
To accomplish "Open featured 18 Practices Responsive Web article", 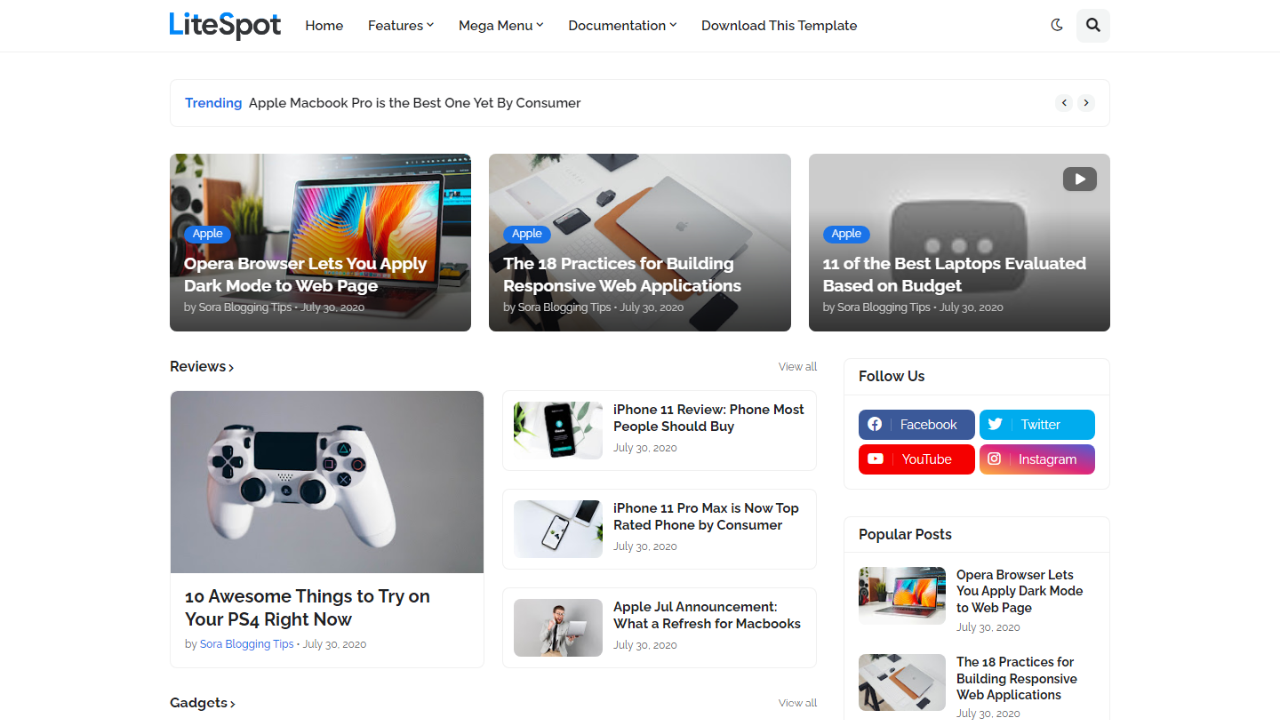I will tap(622, 274).
